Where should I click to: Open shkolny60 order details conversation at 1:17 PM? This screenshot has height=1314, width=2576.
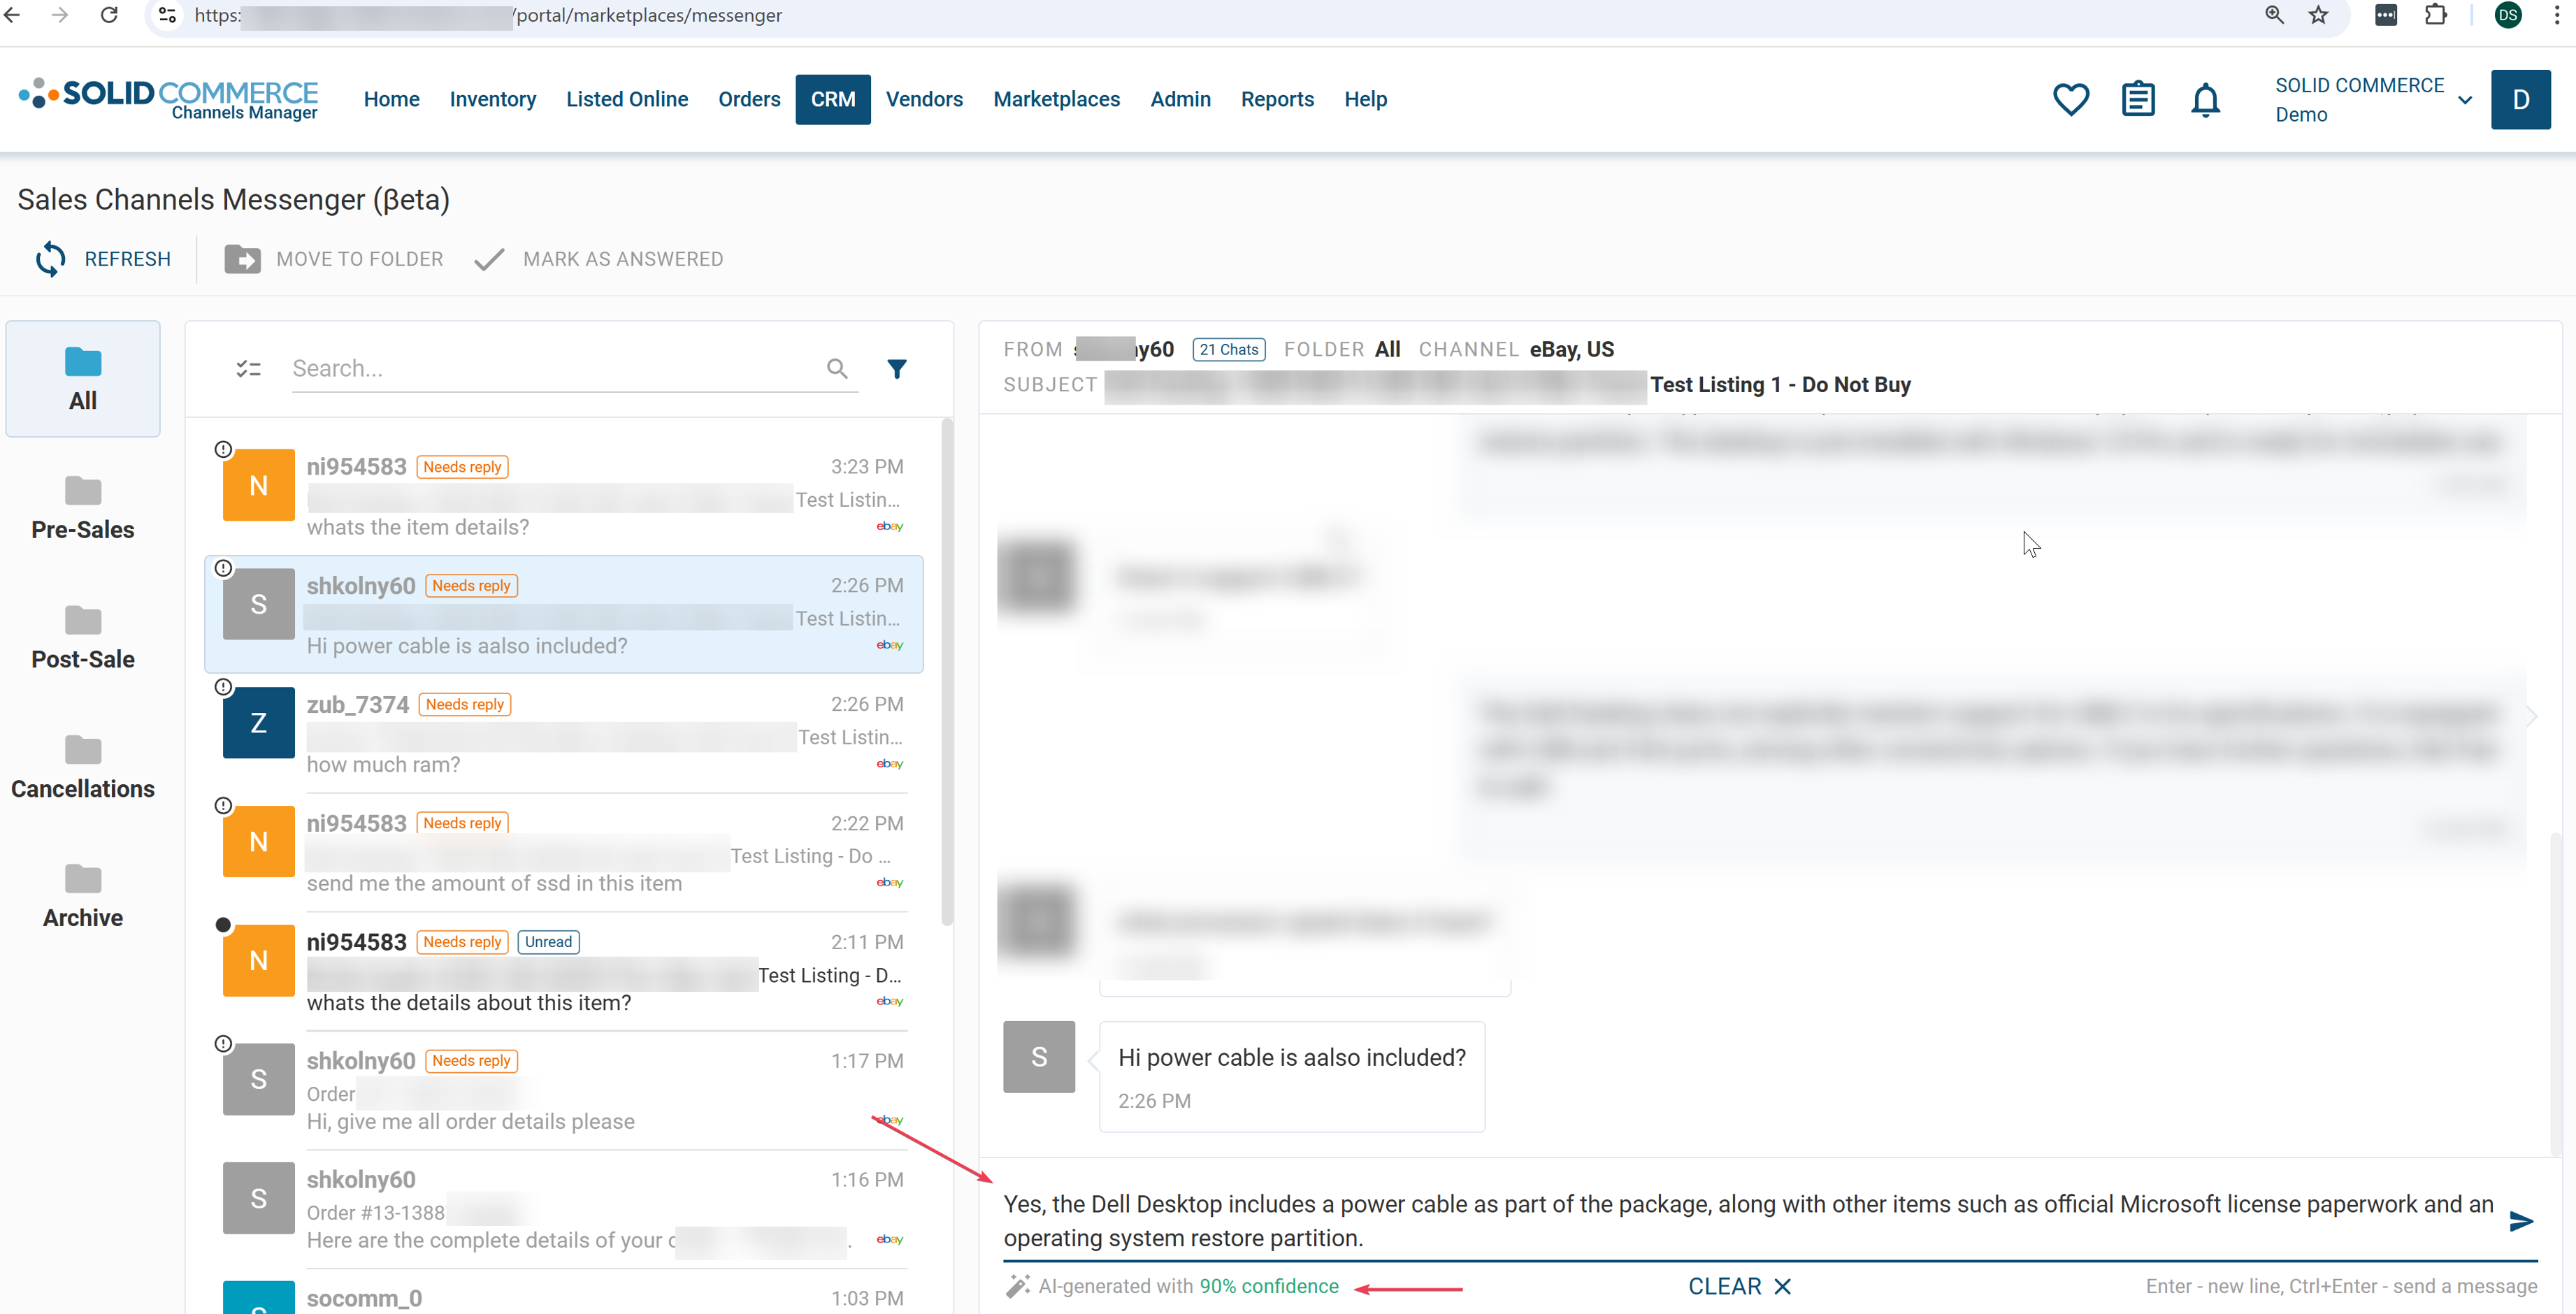[564, 1091]
